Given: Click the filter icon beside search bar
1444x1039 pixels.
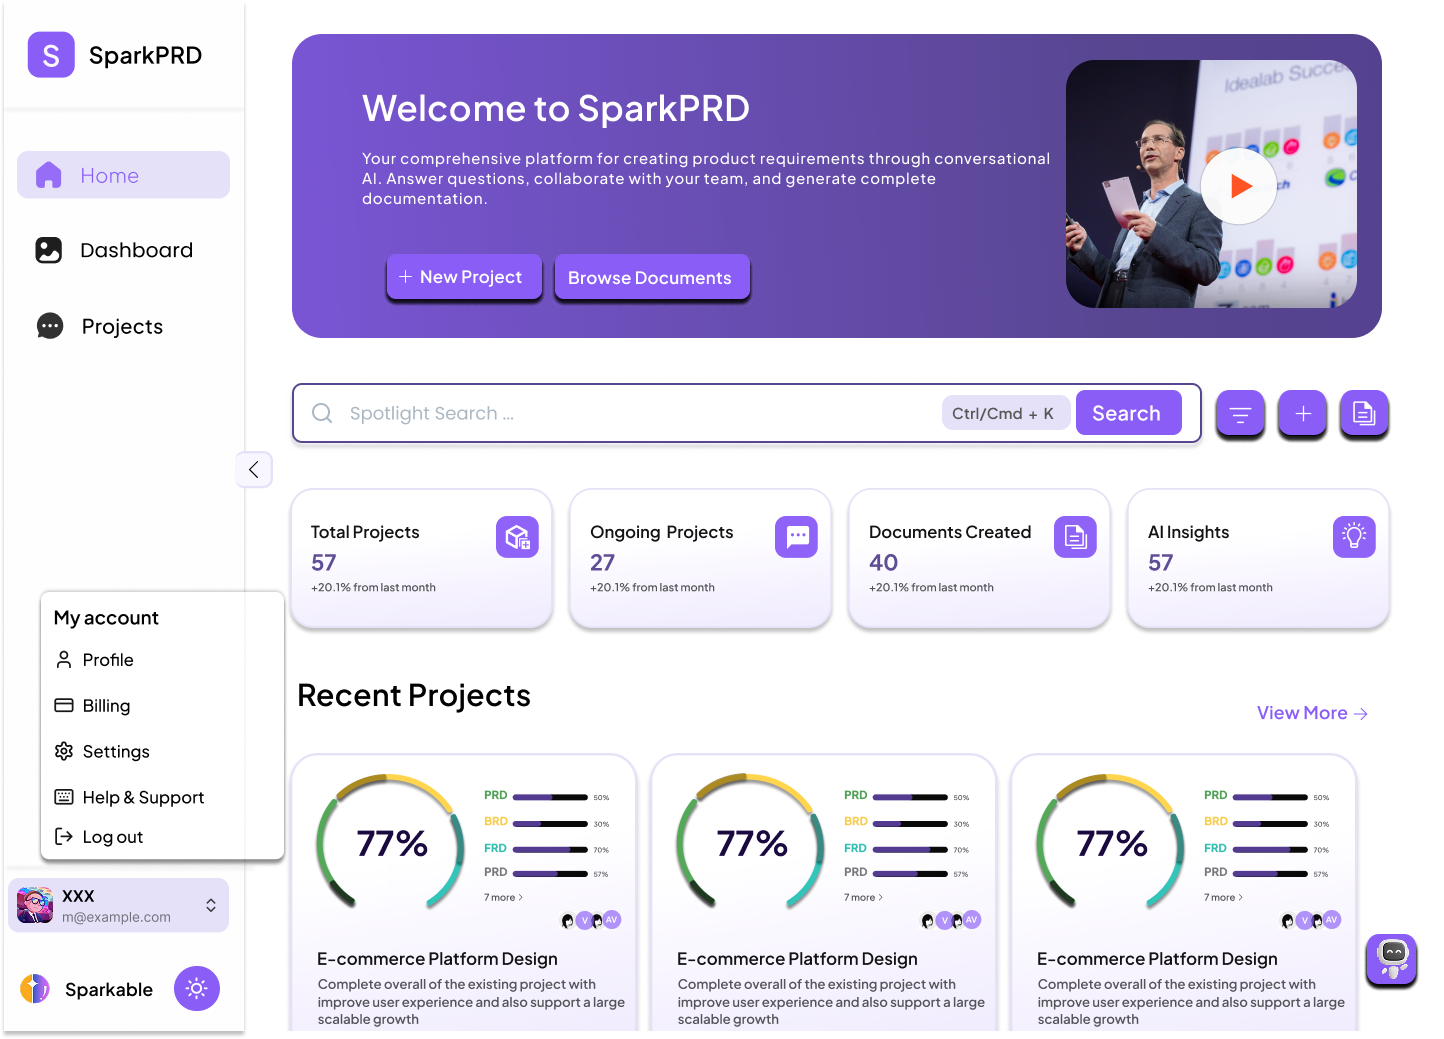Looking at the screenshot, I should (x=1240, y=414).
